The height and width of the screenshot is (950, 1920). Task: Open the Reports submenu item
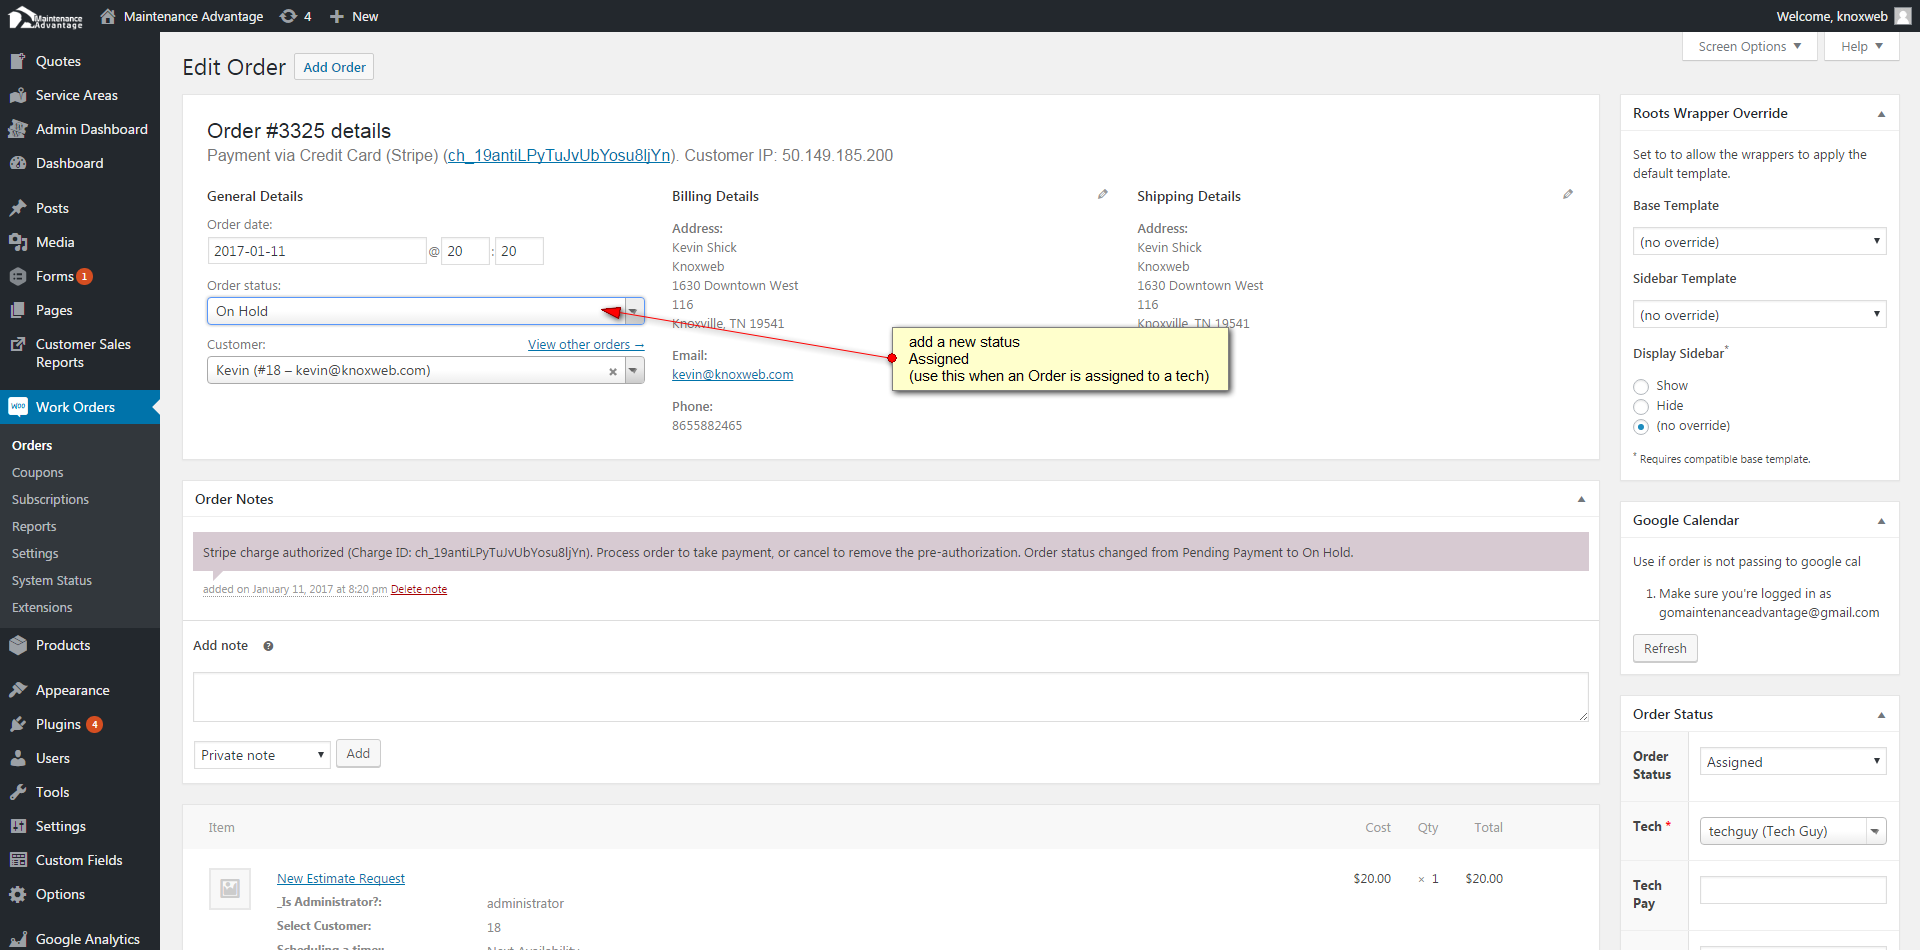(x=34, y=526)
